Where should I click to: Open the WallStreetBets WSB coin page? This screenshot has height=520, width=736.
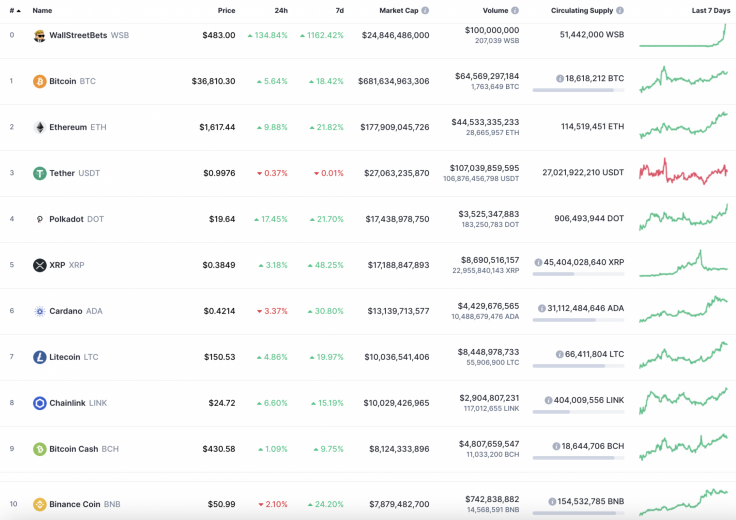point(89,35)
